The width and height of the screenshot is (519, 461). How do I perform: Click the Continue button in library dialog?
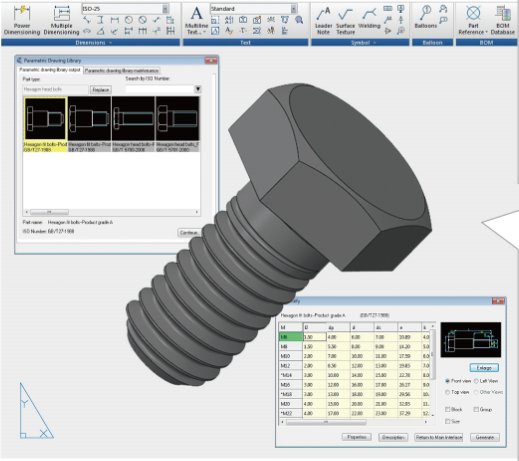pyautogui.click(x=189, y=233)
